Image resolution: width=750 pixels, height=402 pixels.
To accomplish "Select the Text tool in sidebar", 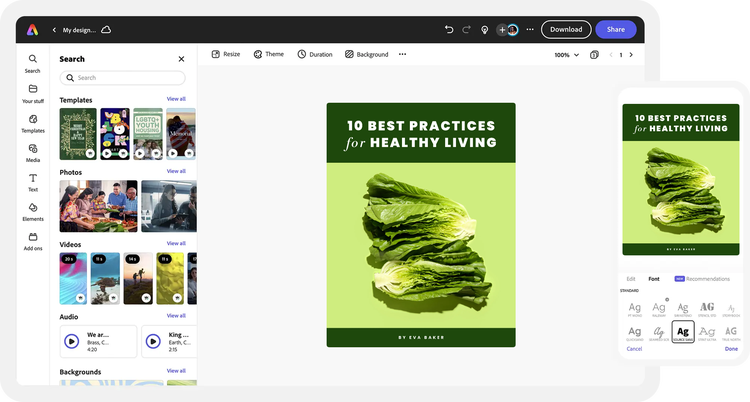I will click(x=33, y=182).
